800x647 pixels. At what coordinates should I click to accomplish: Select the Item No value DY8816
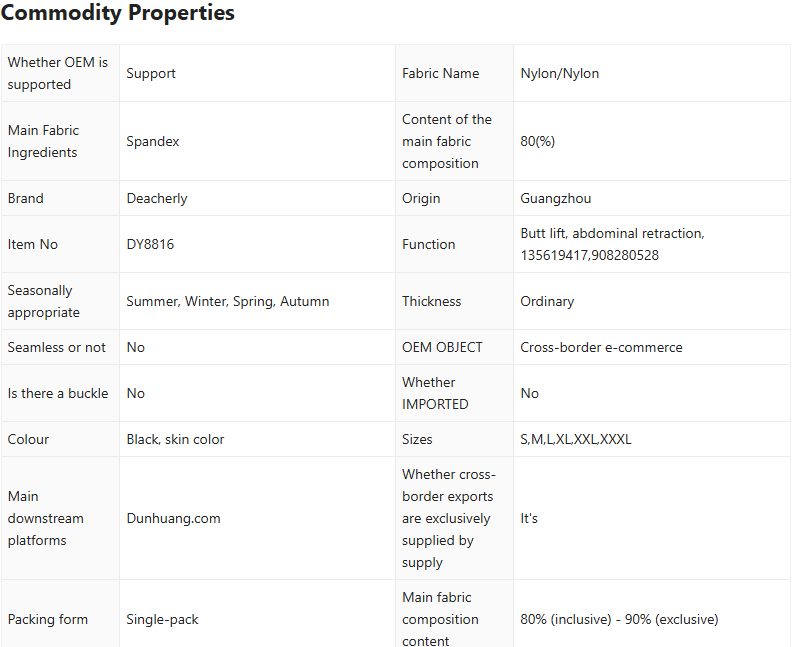pyautogui.click(x=150, y=244)
